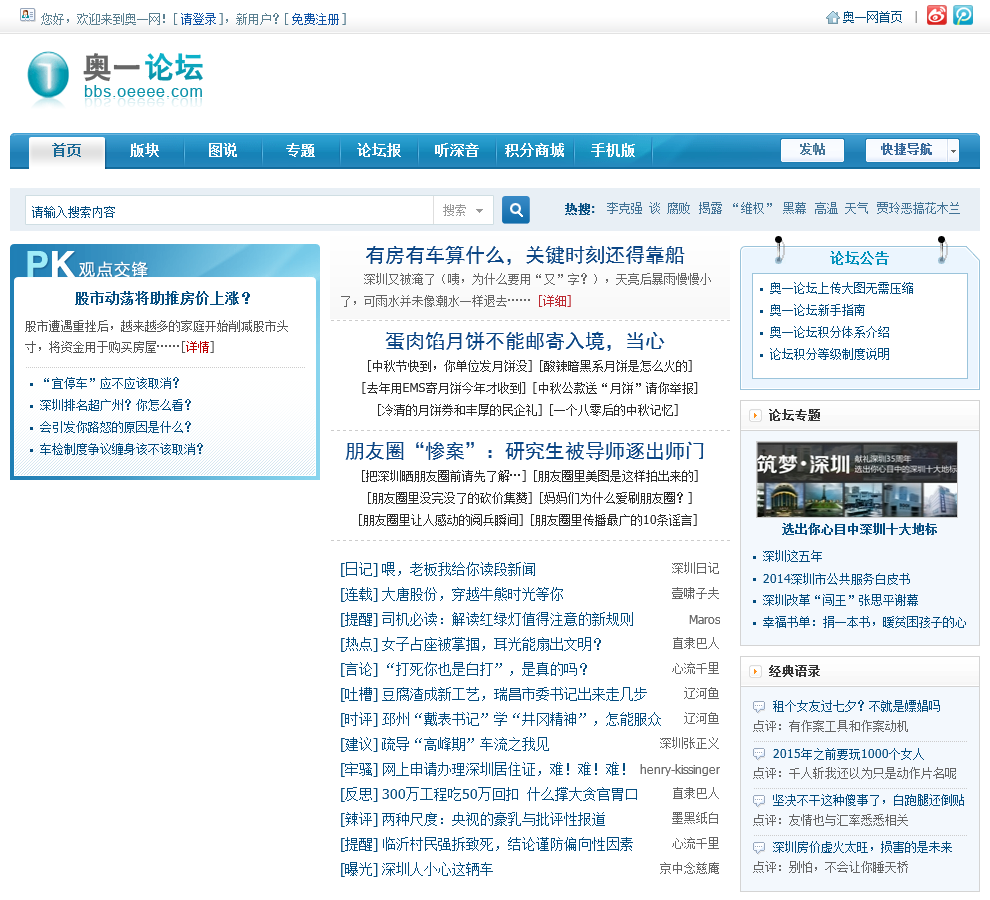Image resolution: width=990 pixels, height=900 pixels.
Task: Open the 搜索 type dropdown
Action: point(463,210)
